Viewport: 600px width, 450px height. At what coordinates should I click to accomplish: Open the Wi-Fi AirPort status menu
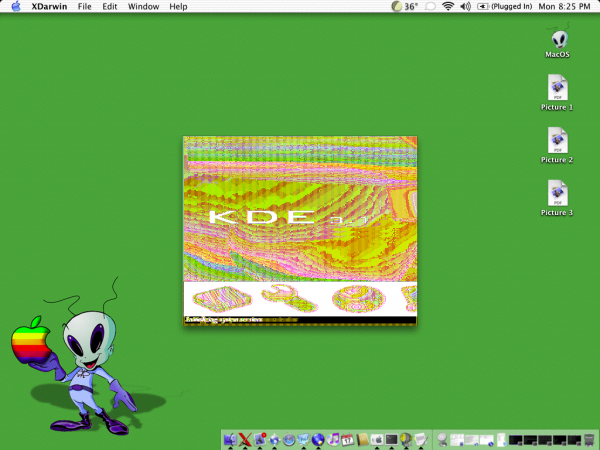(448, 6)
